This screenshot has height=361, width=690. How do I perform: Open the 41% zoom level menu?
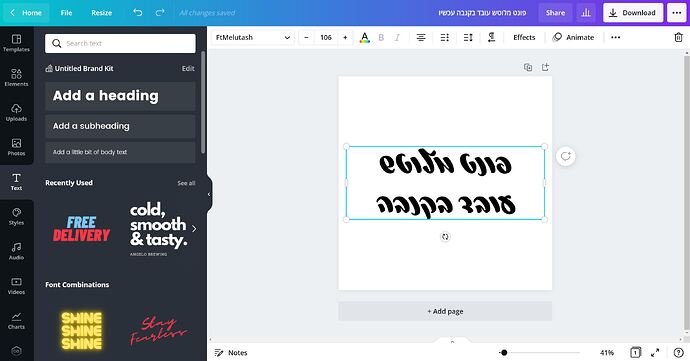click(606, 353)
